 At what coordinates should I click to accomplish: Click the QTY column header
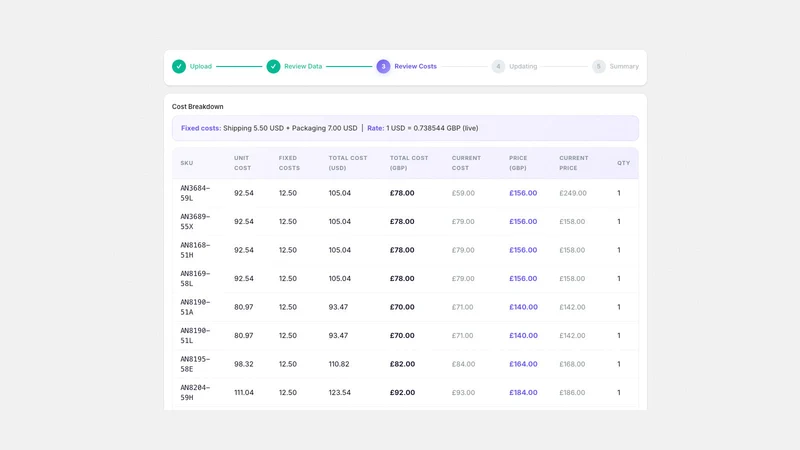[623, 163]
